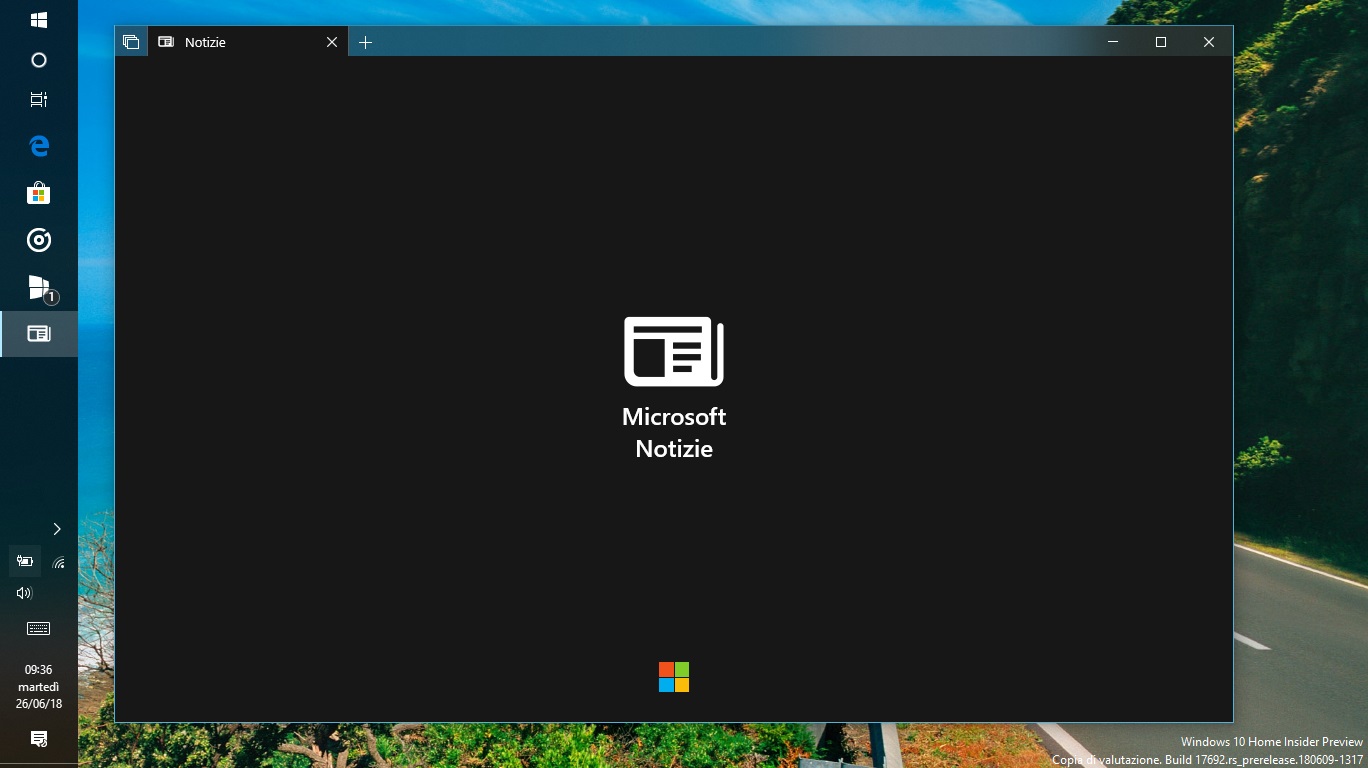The height and width of the screenshot is (768, 1368).
Task: Select the Notizie app on taskbar
Action: pos(39,334)
